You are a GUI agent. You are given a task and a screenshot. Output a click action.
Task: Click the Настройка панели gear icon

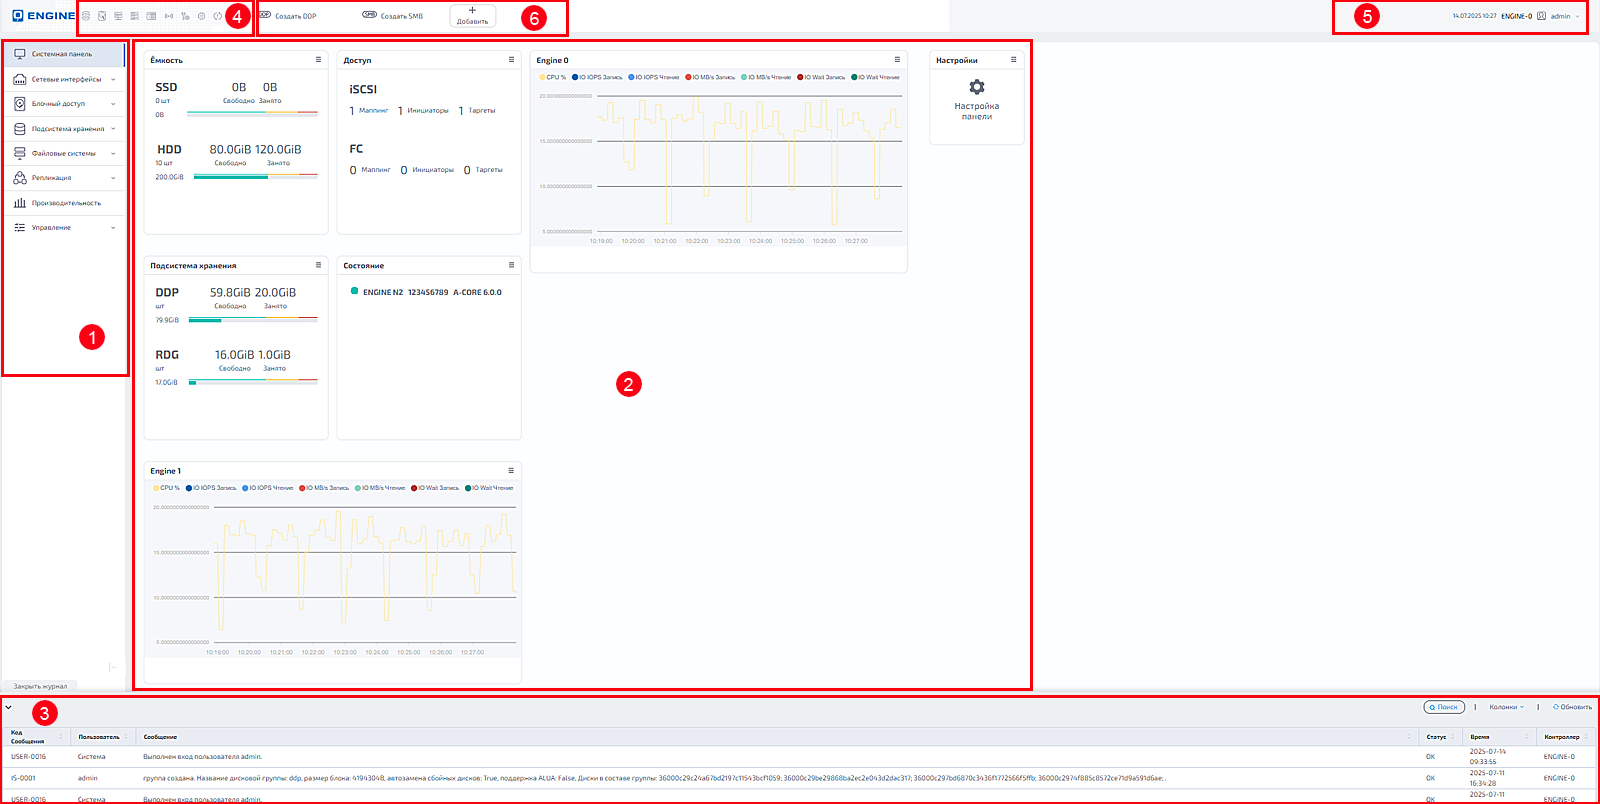coord(977,87)
